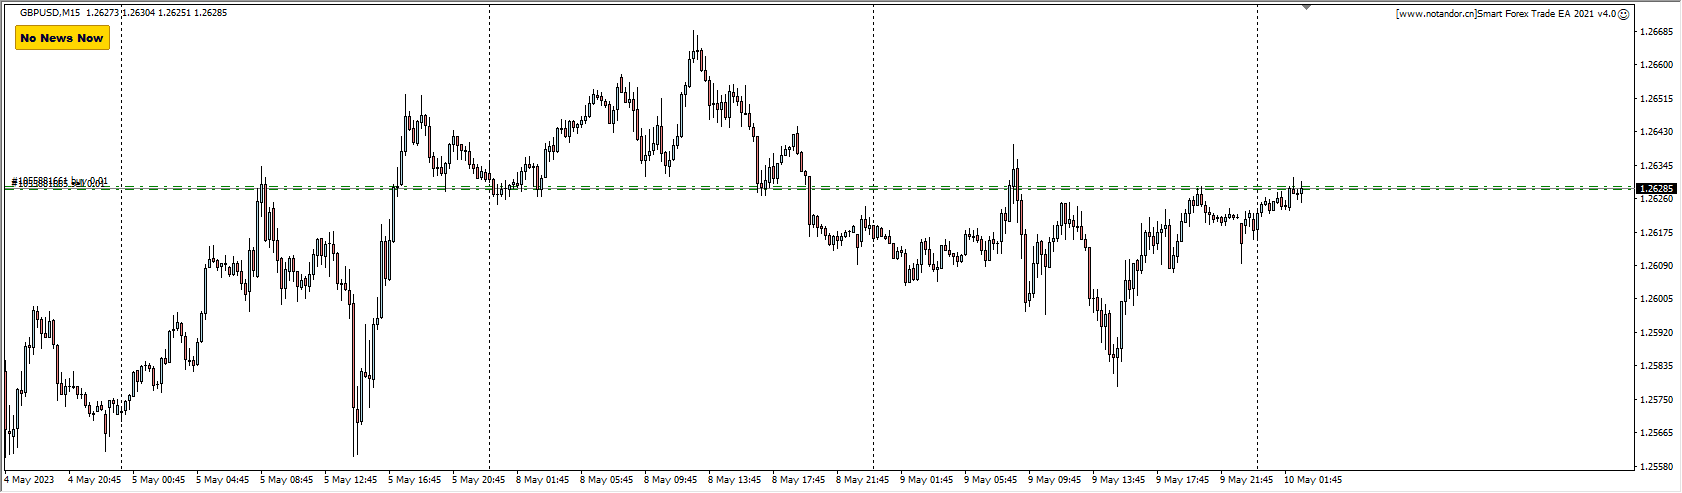Click the 1.25580 price scale label
The width and height of the screenshot is (1682, 493).
1658,467
